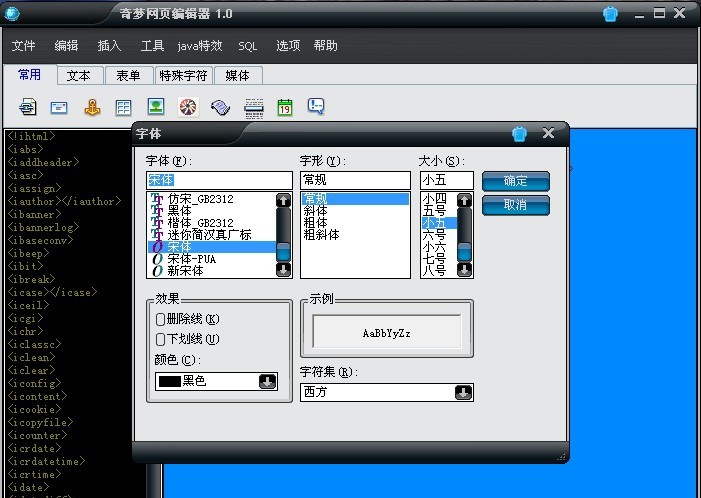The image size is (701, 498).
Task: Open the java特效 menu
Action: click(x=200, y=46)
